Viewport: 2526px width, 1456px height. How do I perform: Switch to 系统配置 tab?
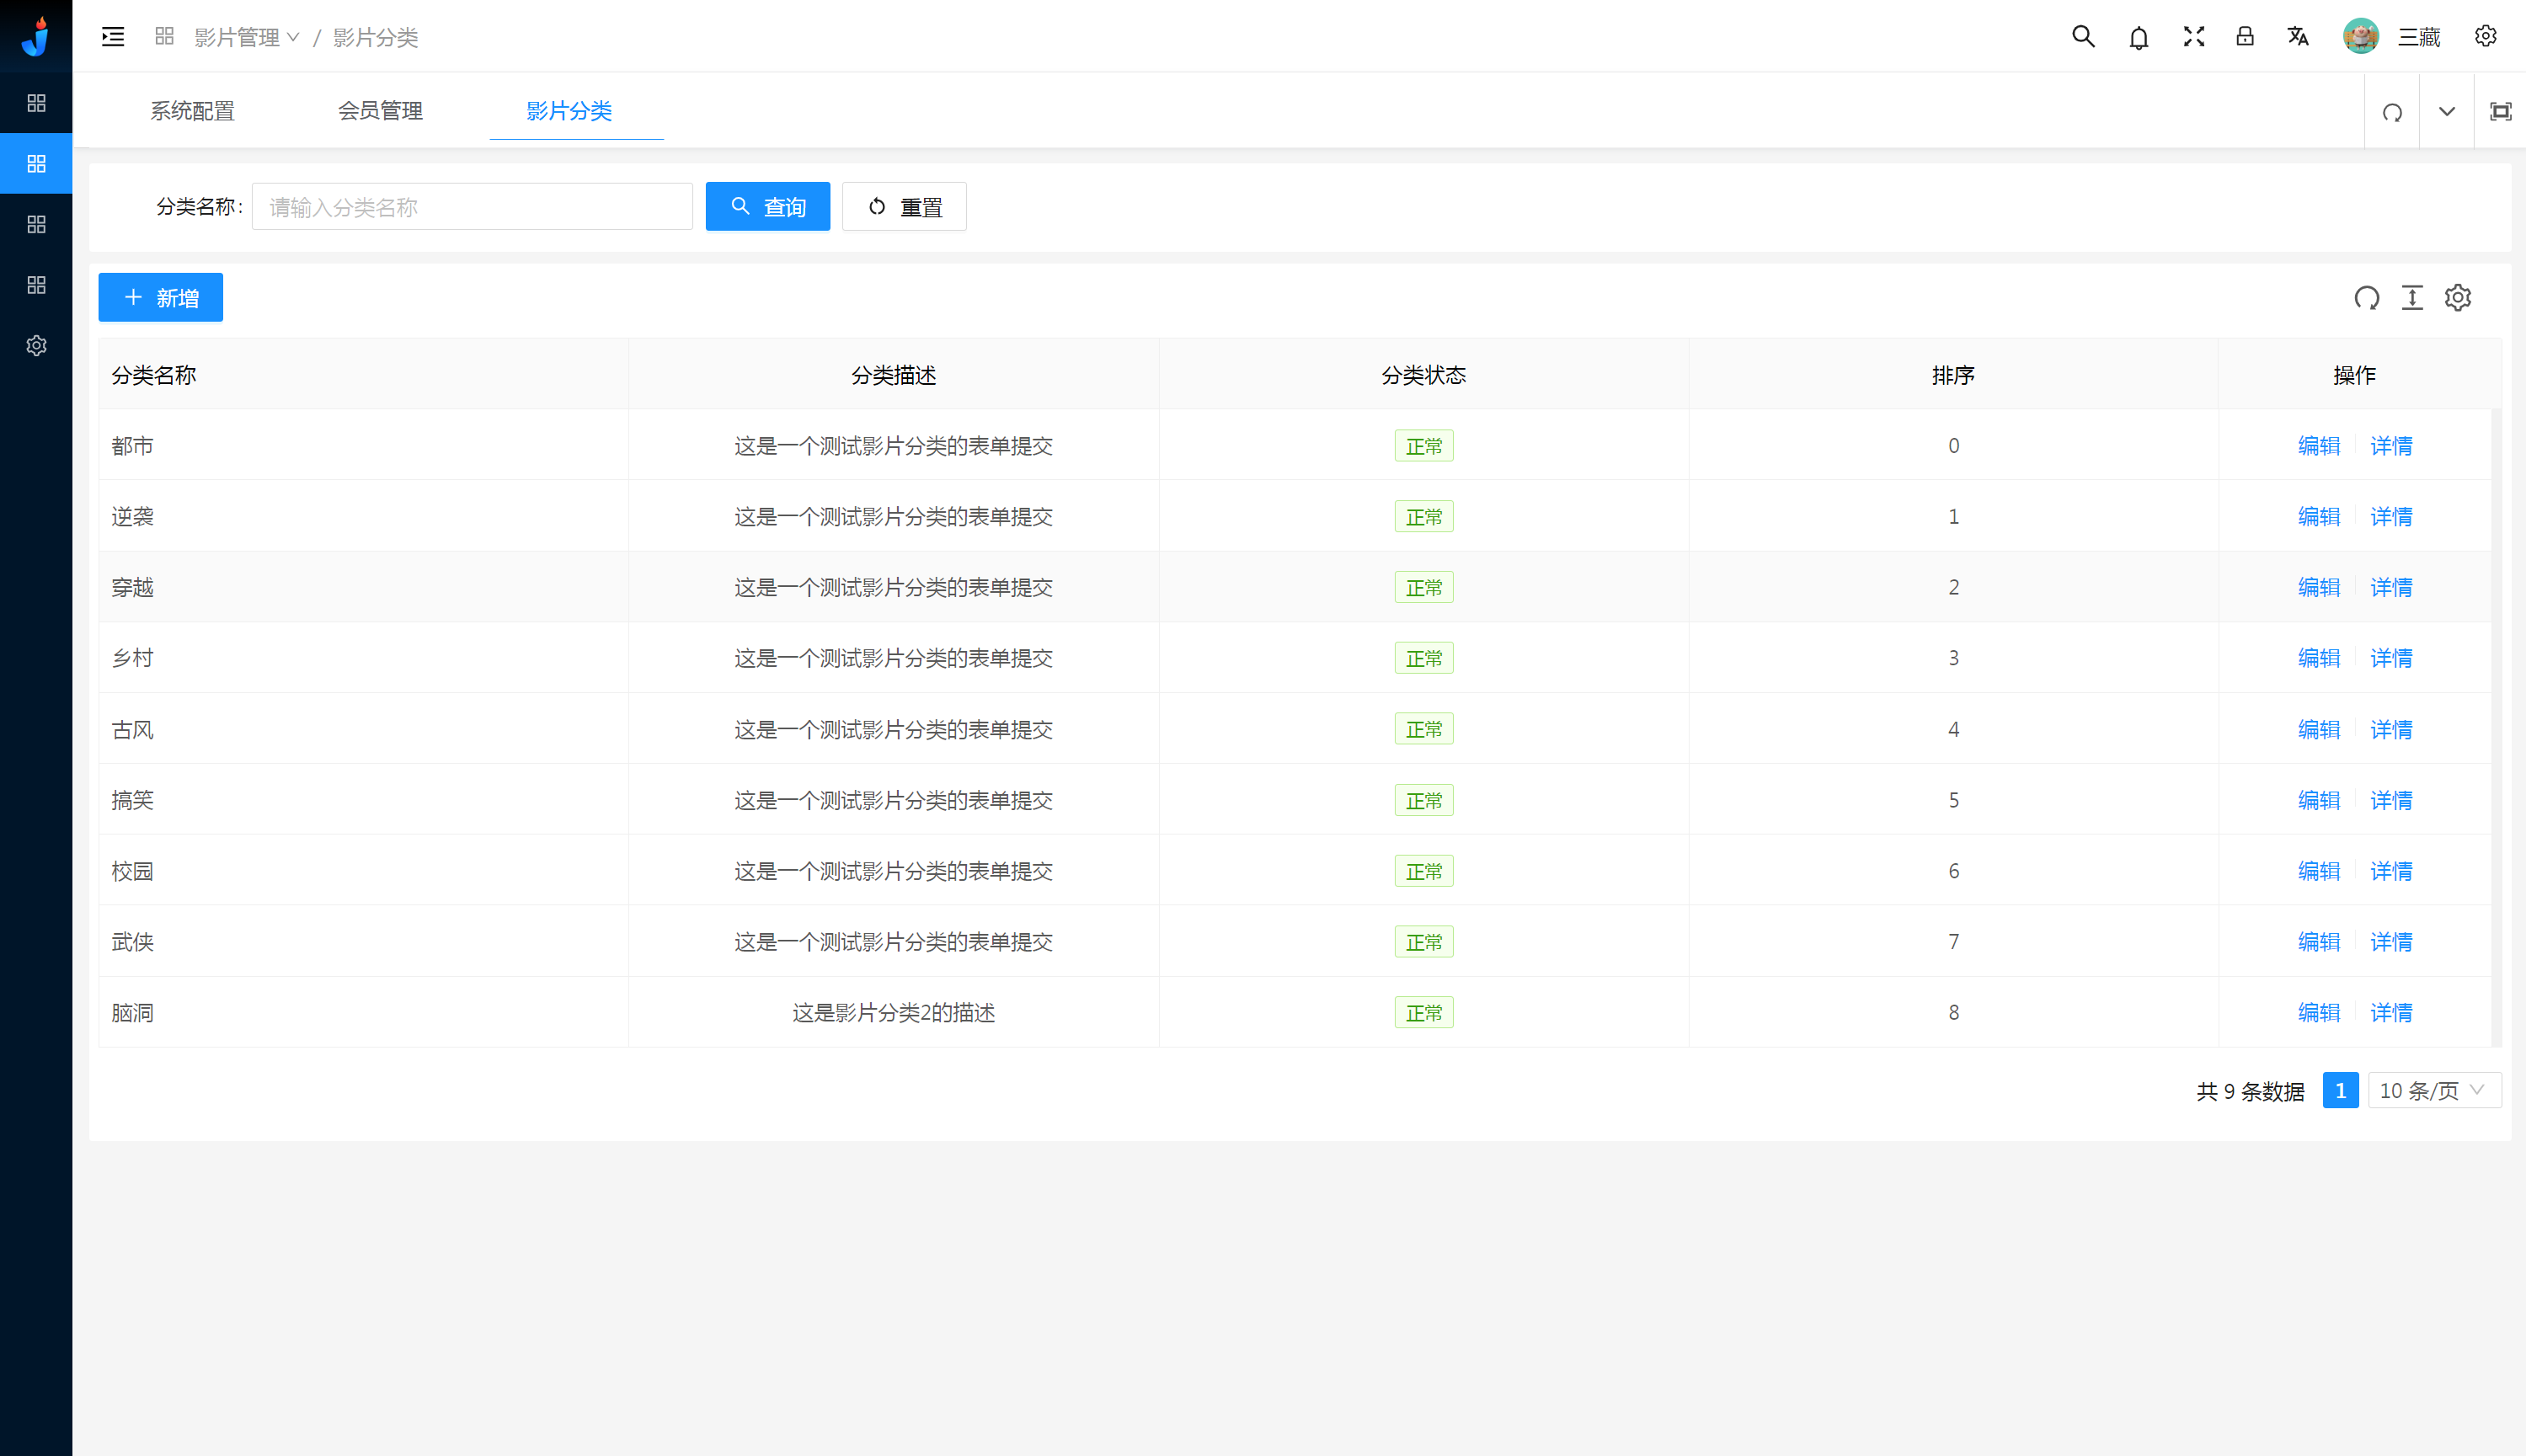pos(192,111)
